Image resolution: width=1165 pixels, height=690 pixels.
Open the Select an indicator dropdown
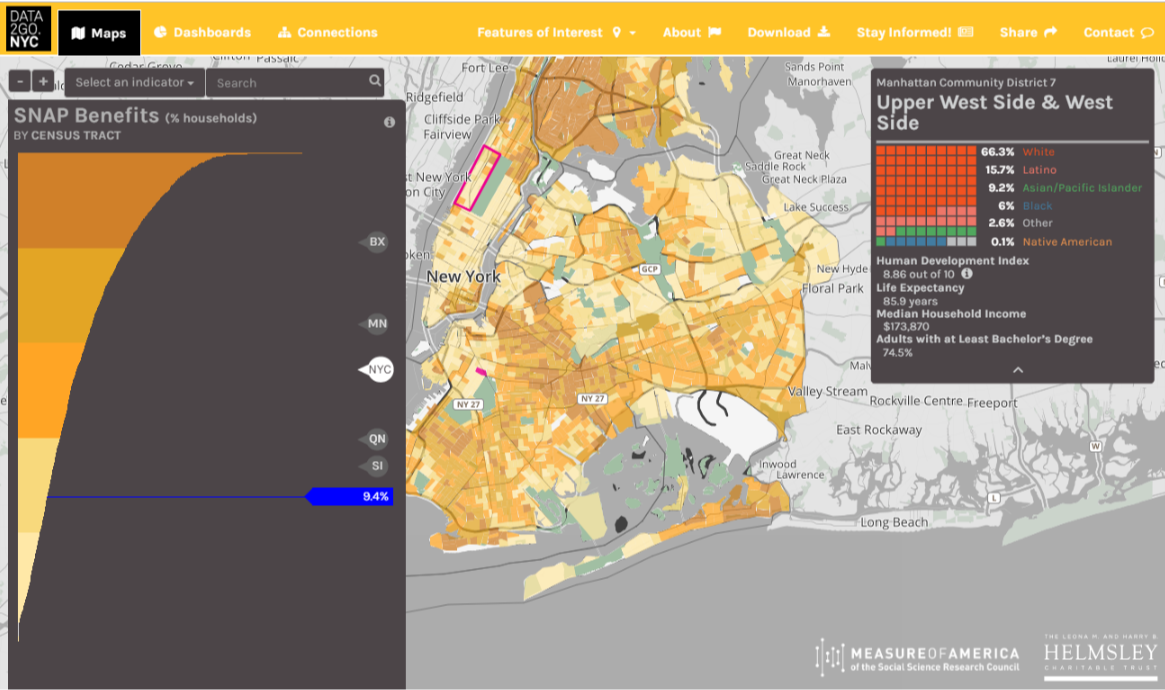point(134,83)
